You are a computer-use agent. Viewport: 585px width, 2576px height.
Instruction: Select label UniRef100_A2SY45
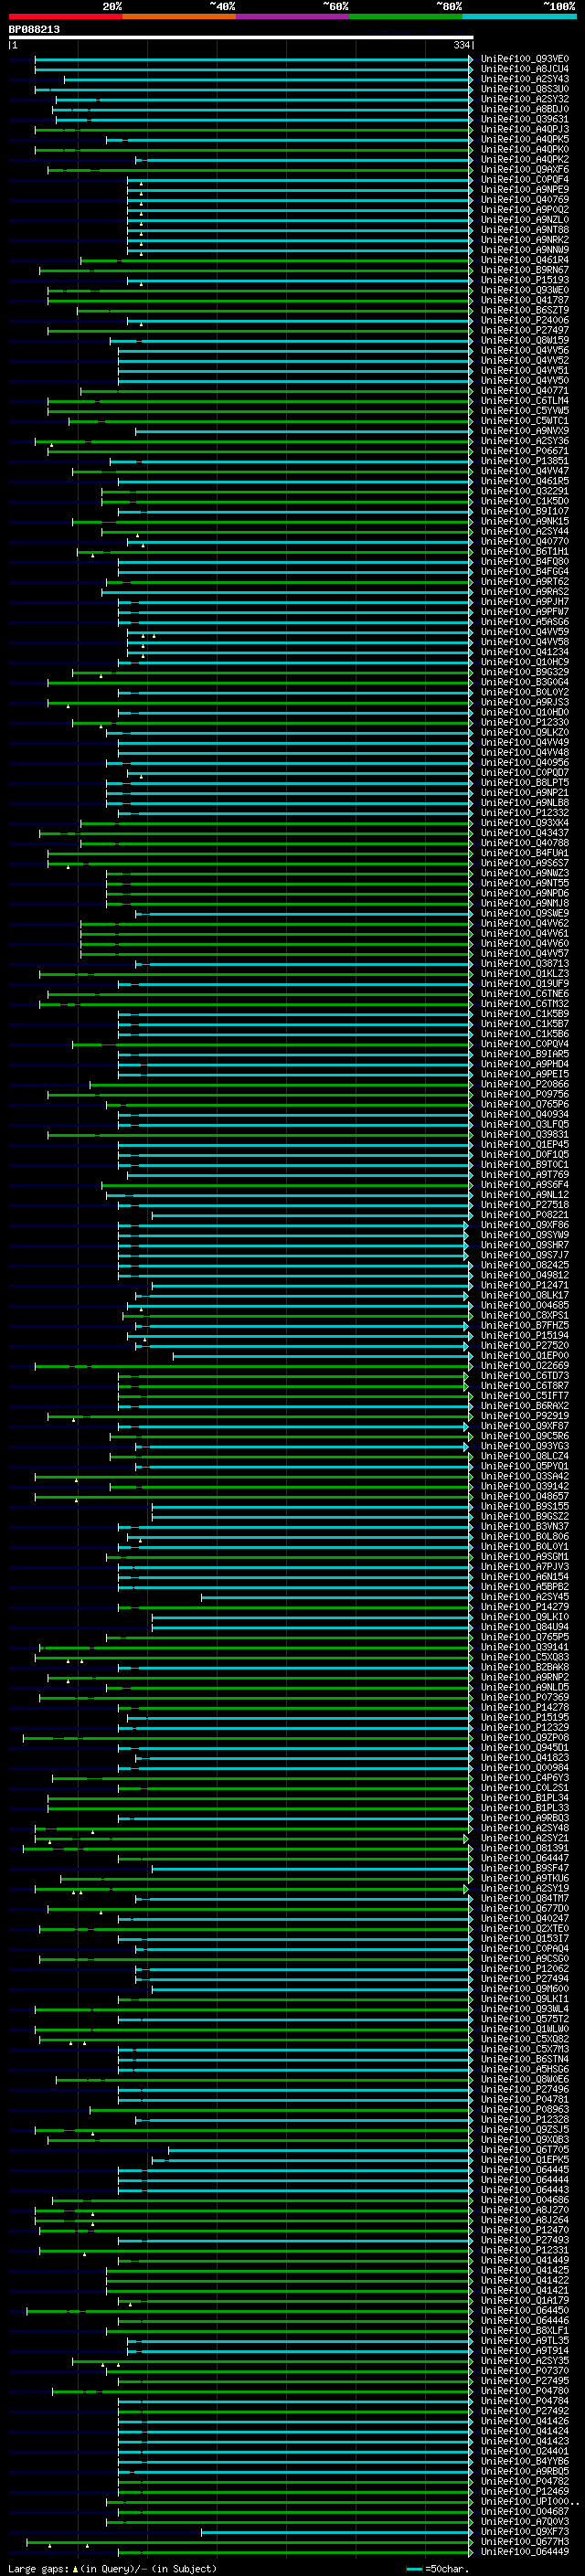point(524,1597)
